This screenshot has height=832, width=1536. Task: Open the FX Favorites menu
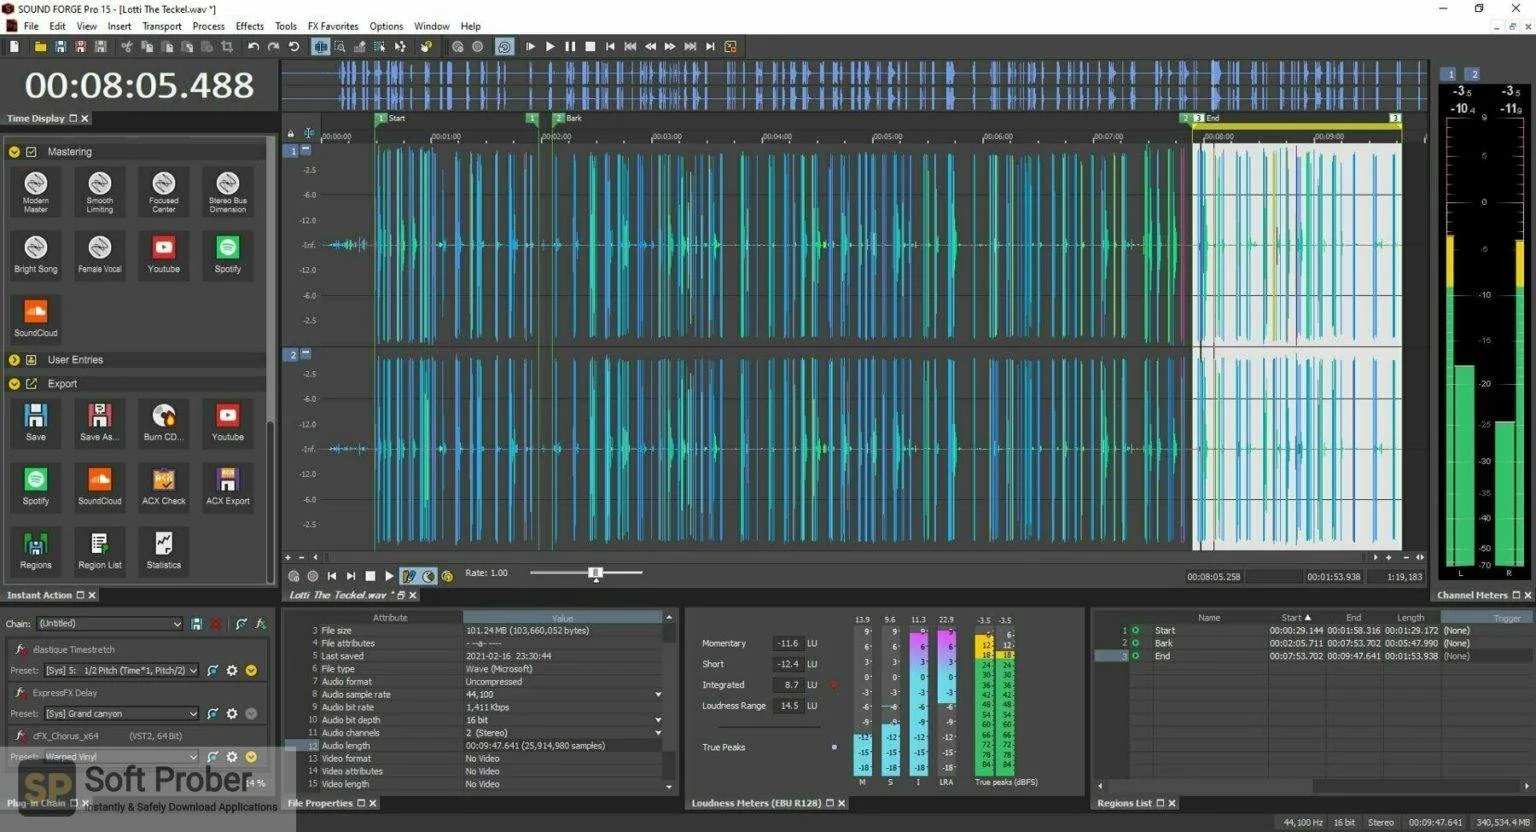333,26
